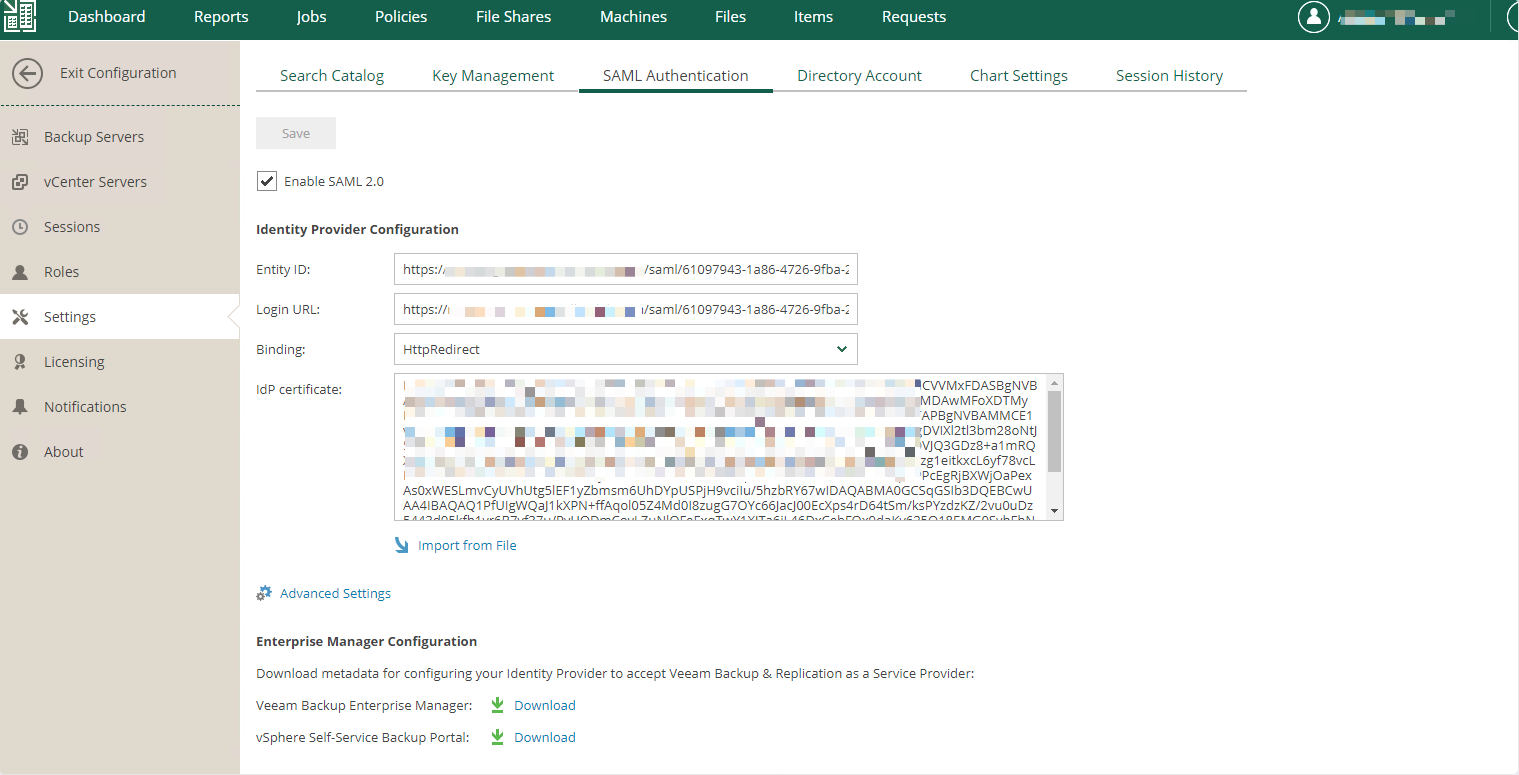1519x775 pixels.
Task: Uncheck the Enable SAML 2.0 checkbox
Action: 267,181
